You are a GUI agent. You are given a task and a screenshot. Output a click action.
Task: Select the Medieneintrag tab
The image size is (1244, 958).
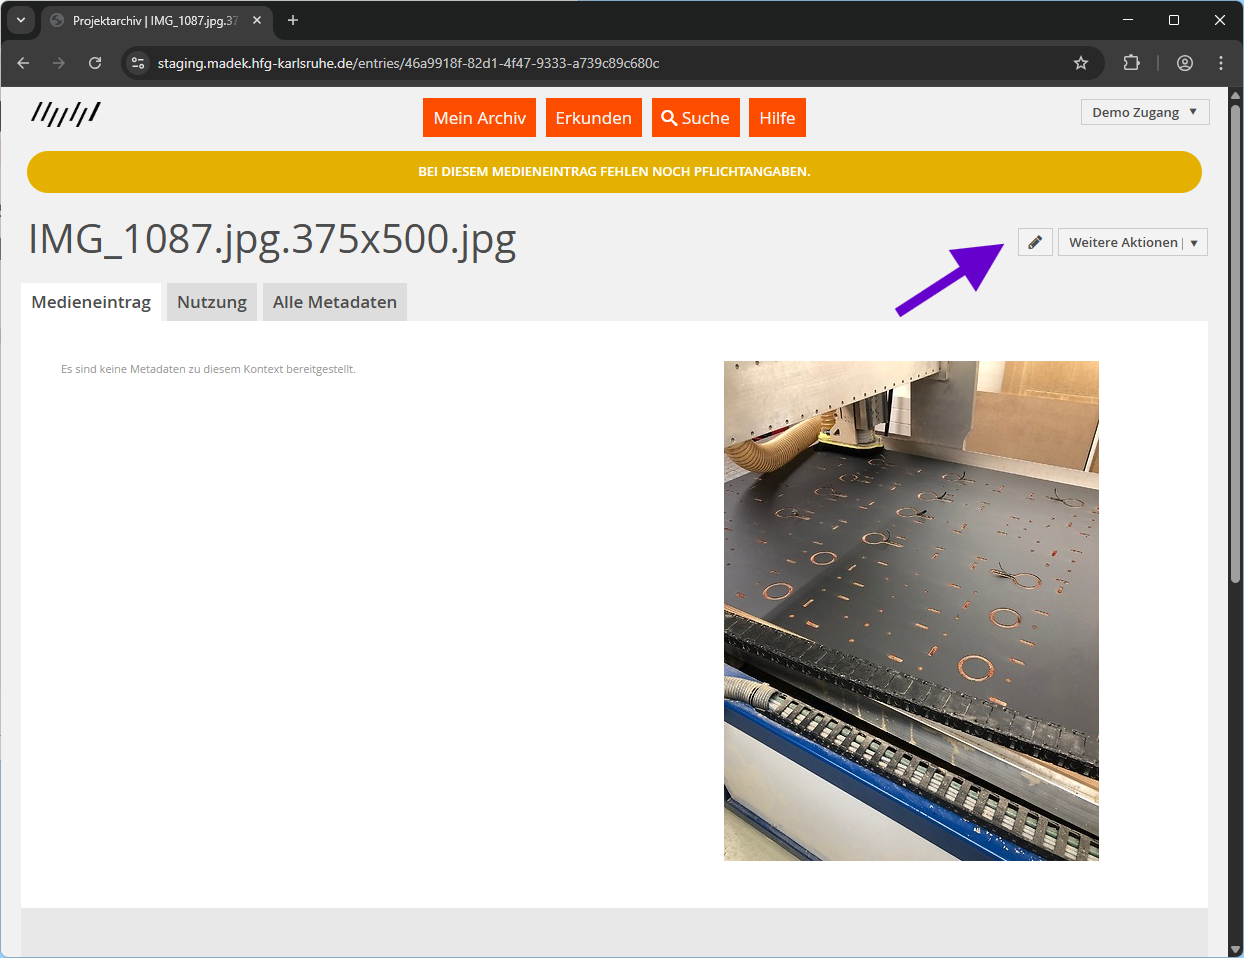point(91,302)
